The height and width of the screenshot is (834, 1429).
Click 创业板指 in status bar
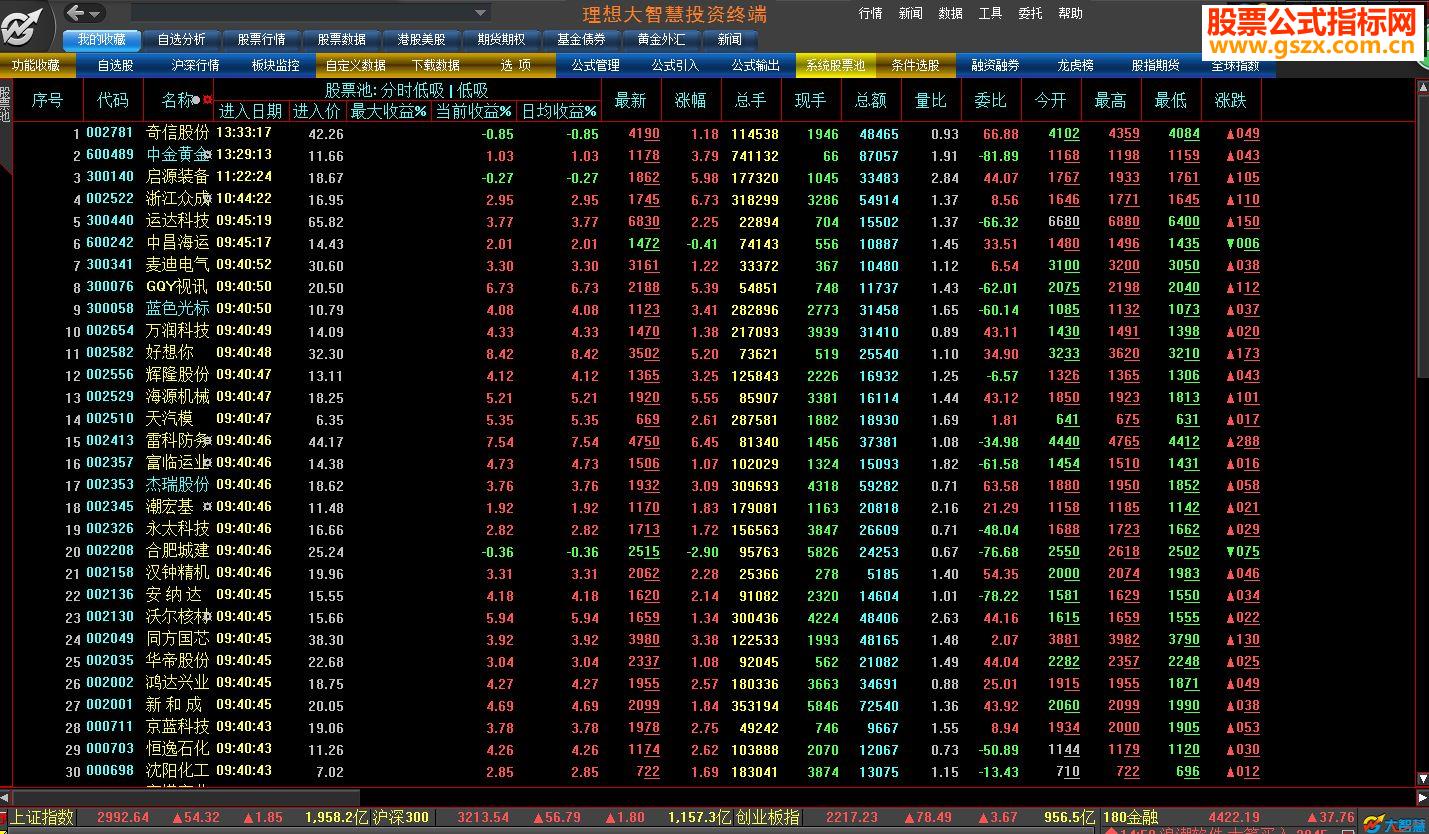pos(768,817)
